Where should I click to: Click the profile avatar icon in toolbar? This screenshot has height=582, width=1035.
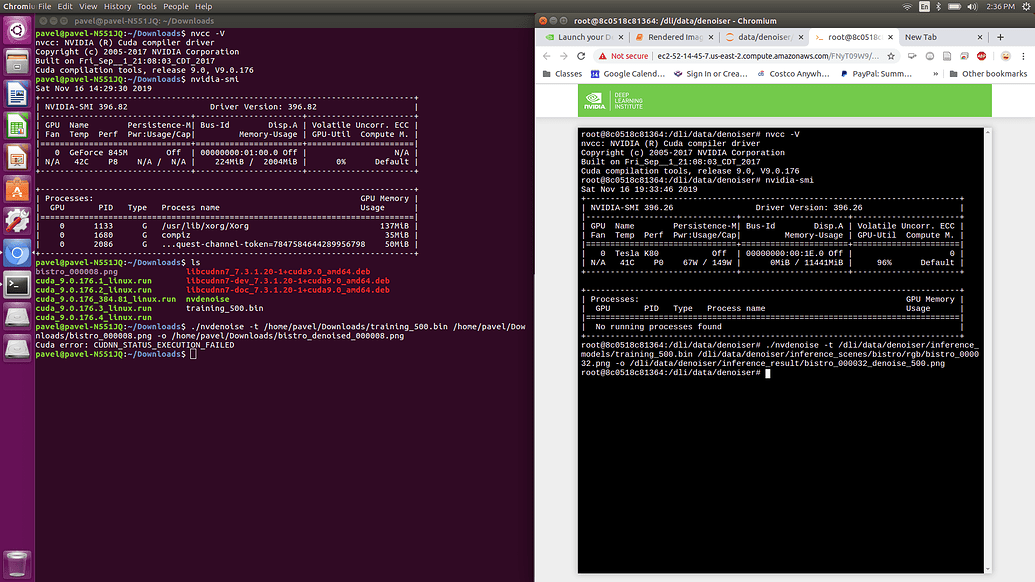[x=1005, y=56]
